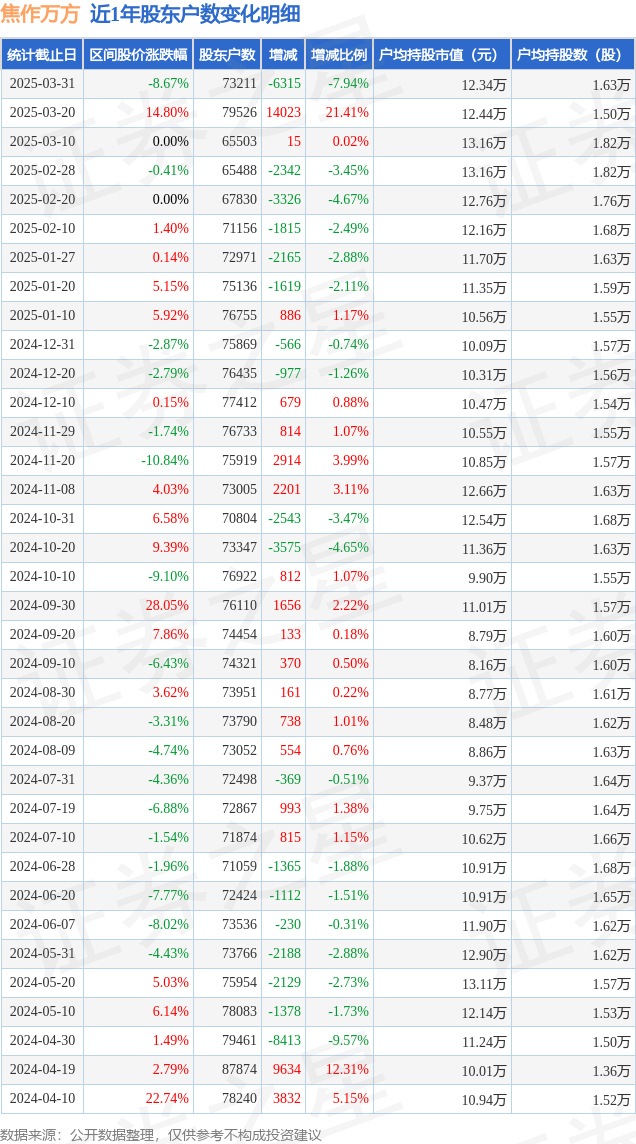Screen dimensions: 636x1144
Task: Click the 户均持股市值（元） column header
Action: click(442, 55)
